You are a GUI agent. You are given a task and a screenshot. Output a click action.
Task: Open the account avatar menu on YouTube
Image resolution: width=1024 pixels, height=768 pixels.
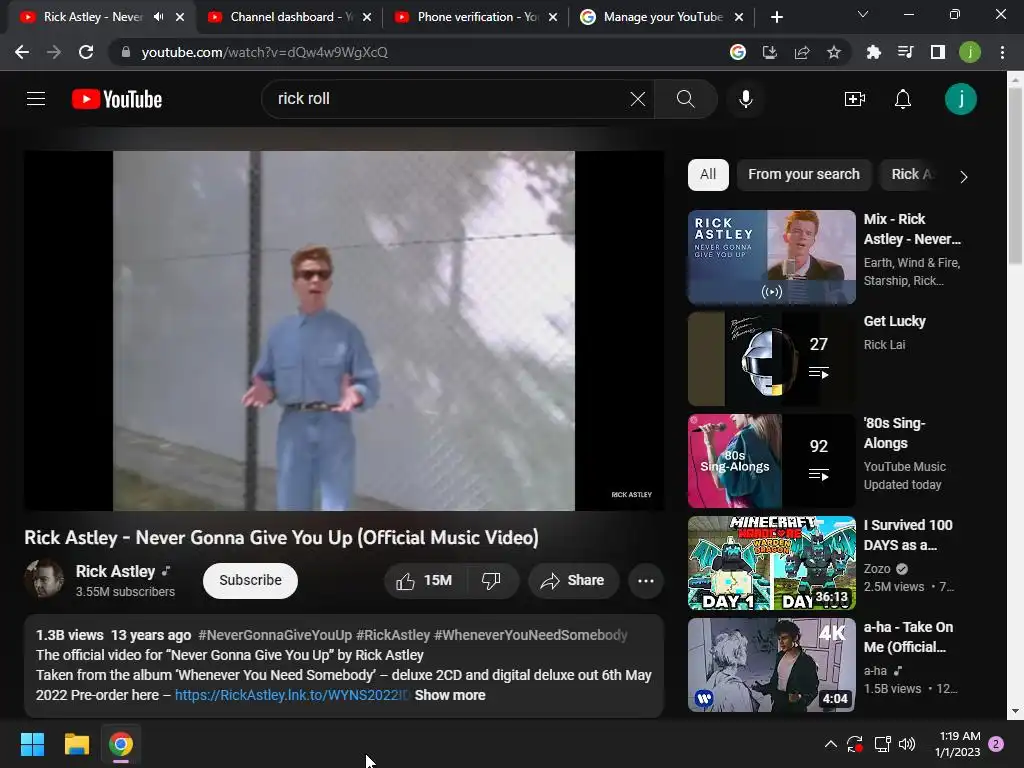coord(961,99)
